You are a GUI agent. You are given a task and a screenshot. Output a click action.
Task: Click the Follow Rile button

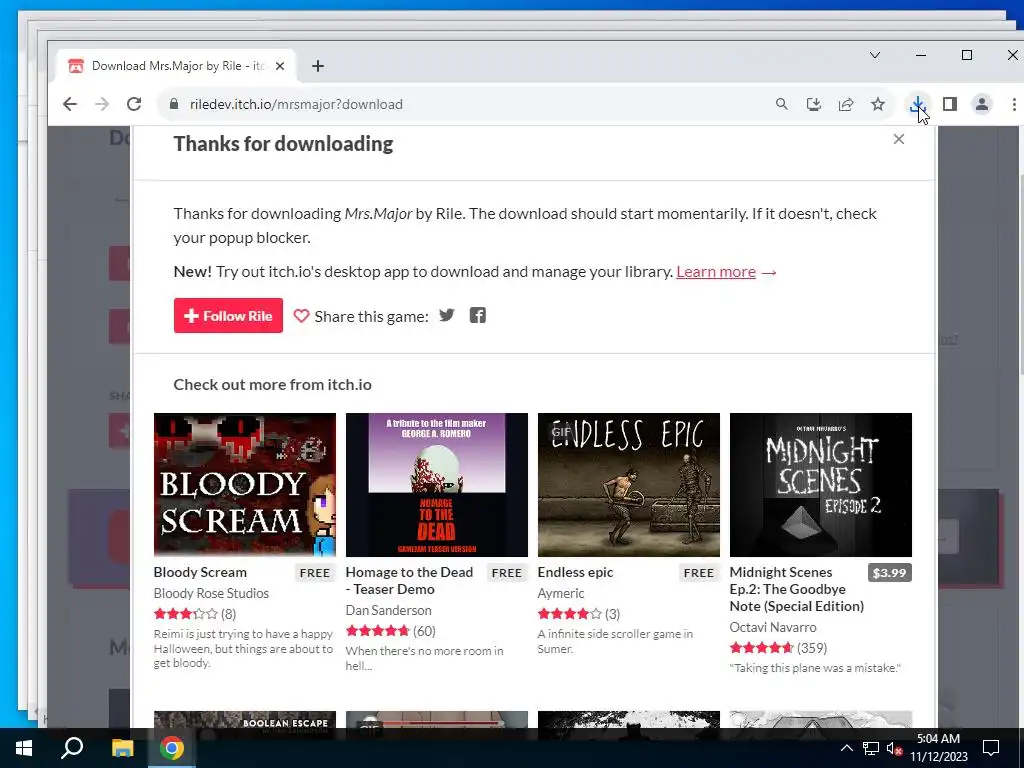(x=228, y=315)
